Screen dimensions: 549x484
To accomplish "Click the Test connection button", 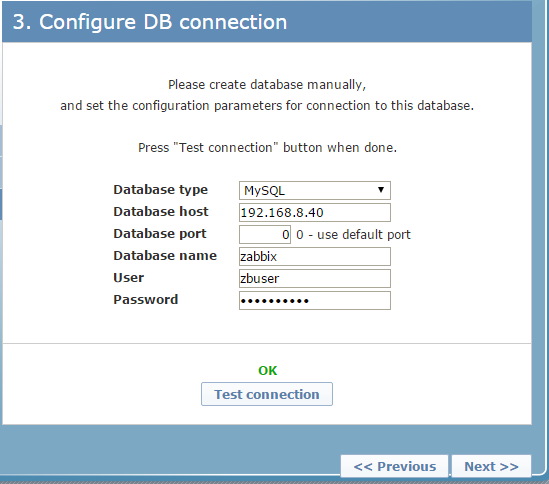I will [x=267, y=394].
